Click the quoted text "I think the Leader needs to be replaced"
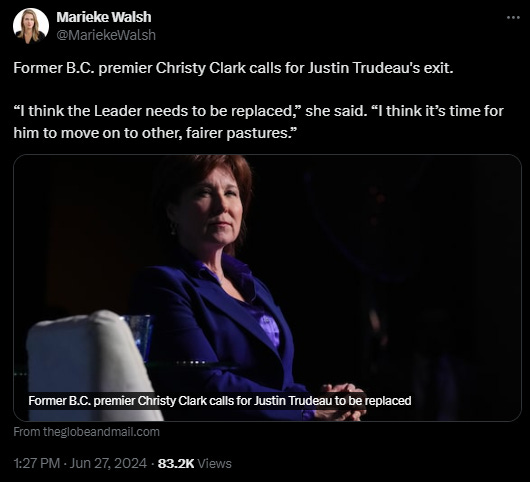The height and width of the screenshot is (482, 530). click(158, 111)
